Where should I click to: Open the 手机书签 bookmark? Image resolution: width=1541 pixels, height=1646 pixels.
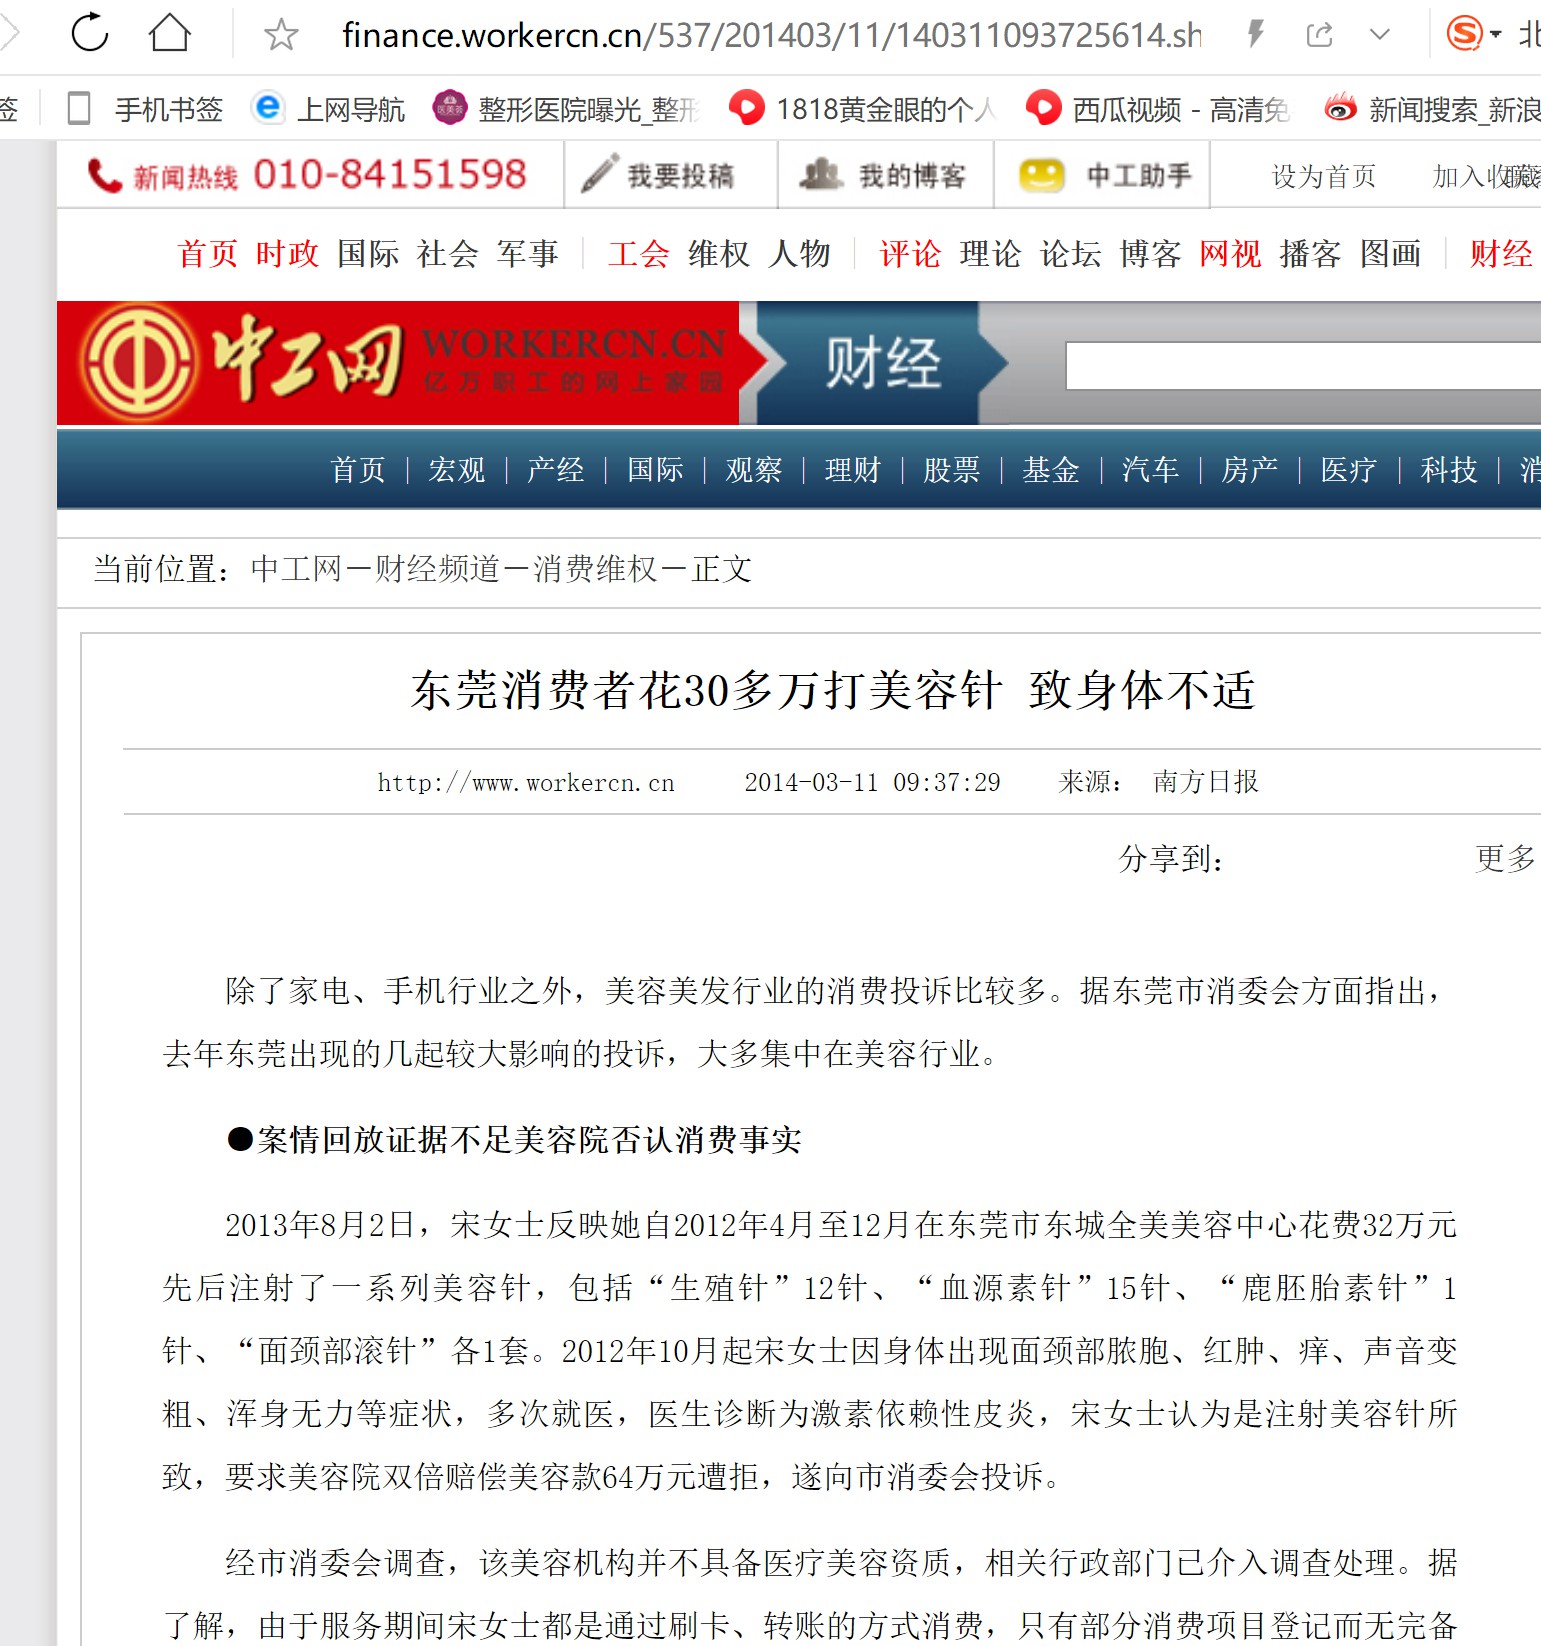pyautogui.click(x=145, y=108)
